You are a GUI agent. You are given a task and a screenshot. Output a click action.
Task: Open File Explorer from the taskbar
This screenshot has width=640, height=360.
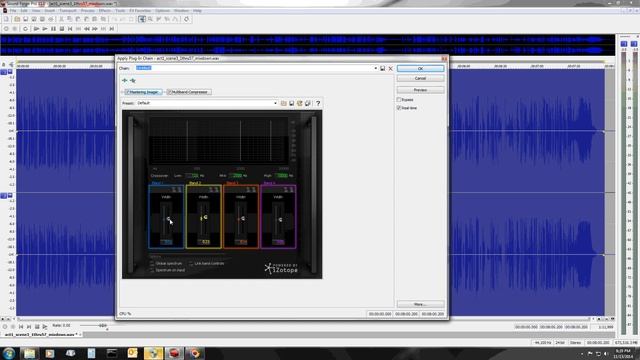point(29,353)
